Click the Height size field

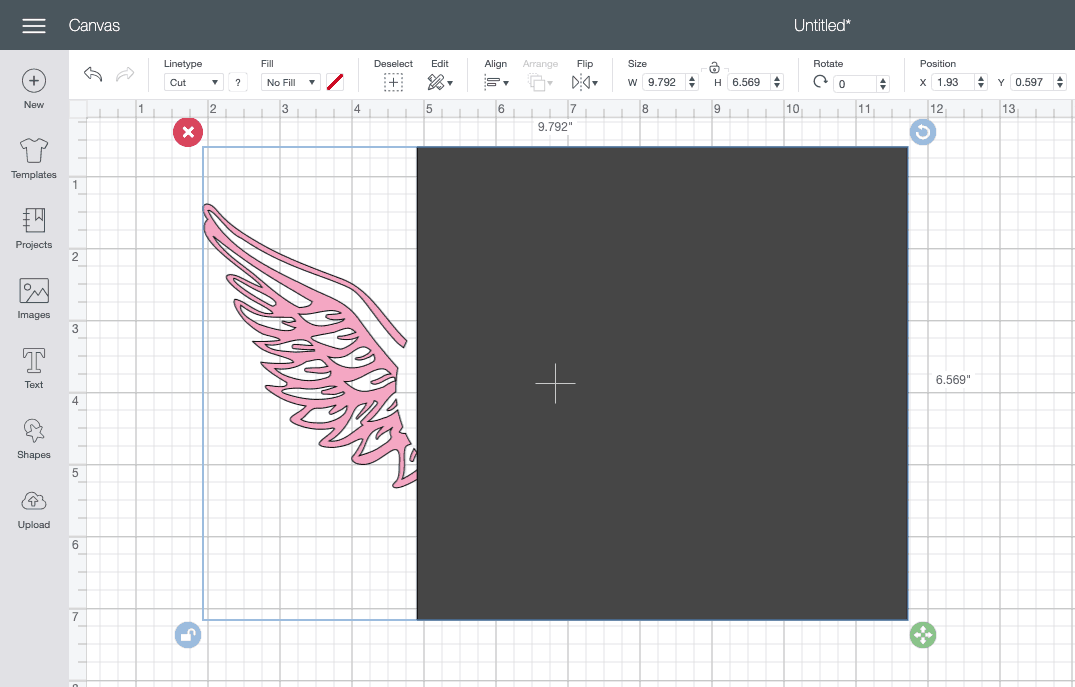748,82
